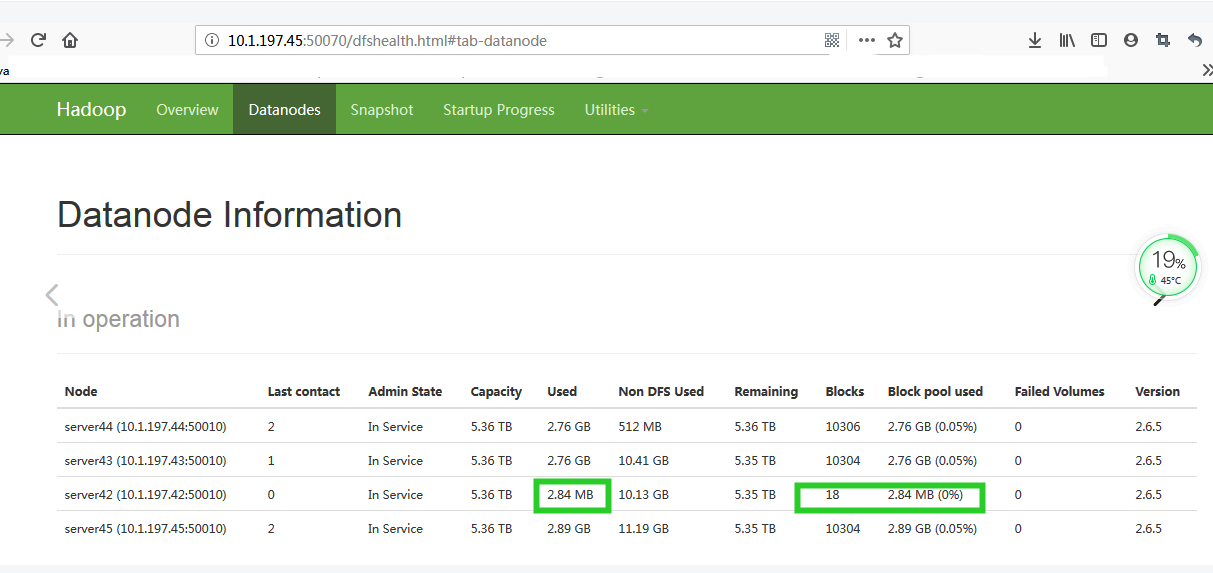Click the 10306 blocks value for server44

tap(843, 426)
